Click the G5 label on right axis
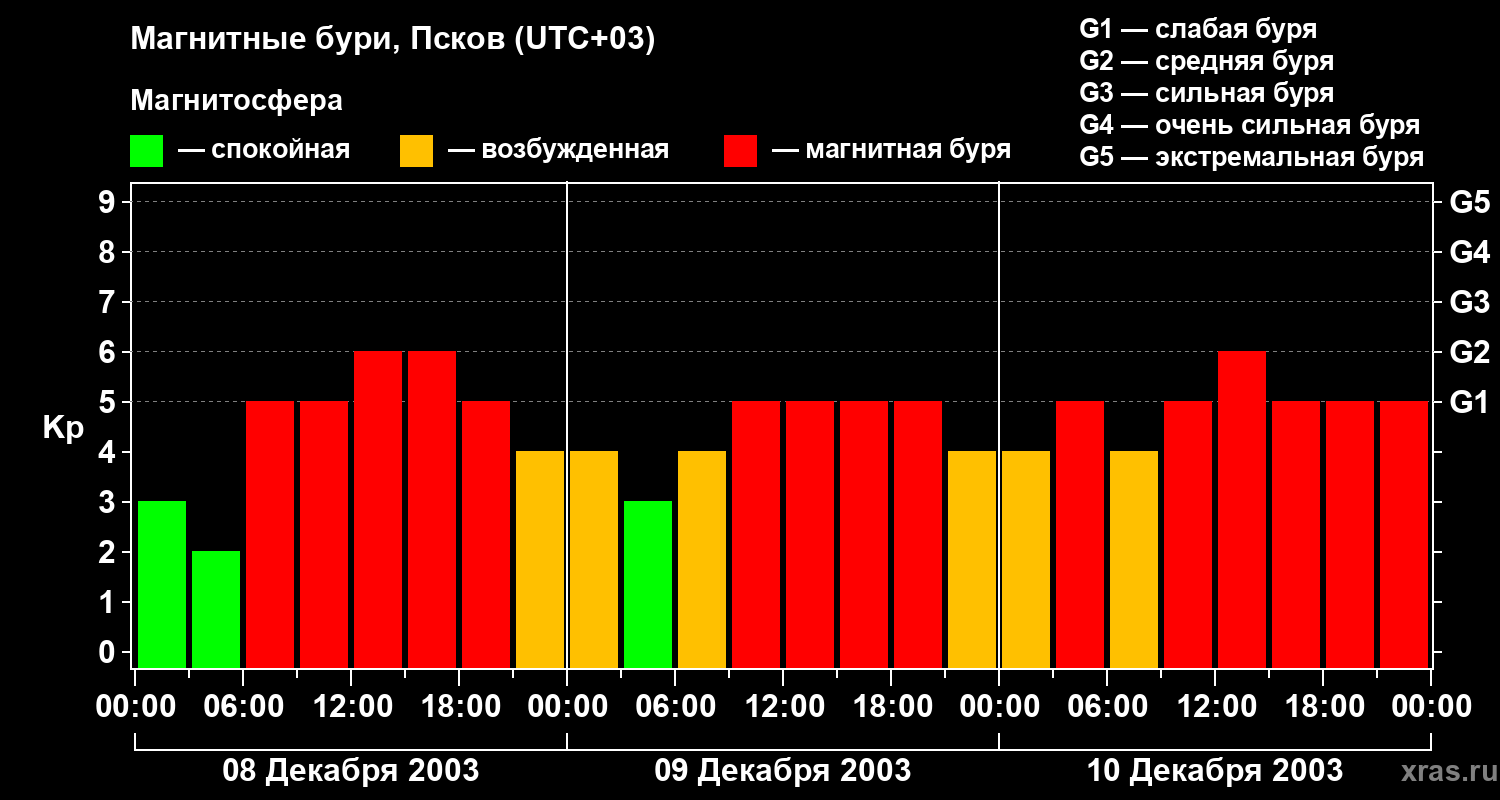Image resolution: width=1500 pixels, height=800 pixels. point(1469,202)
